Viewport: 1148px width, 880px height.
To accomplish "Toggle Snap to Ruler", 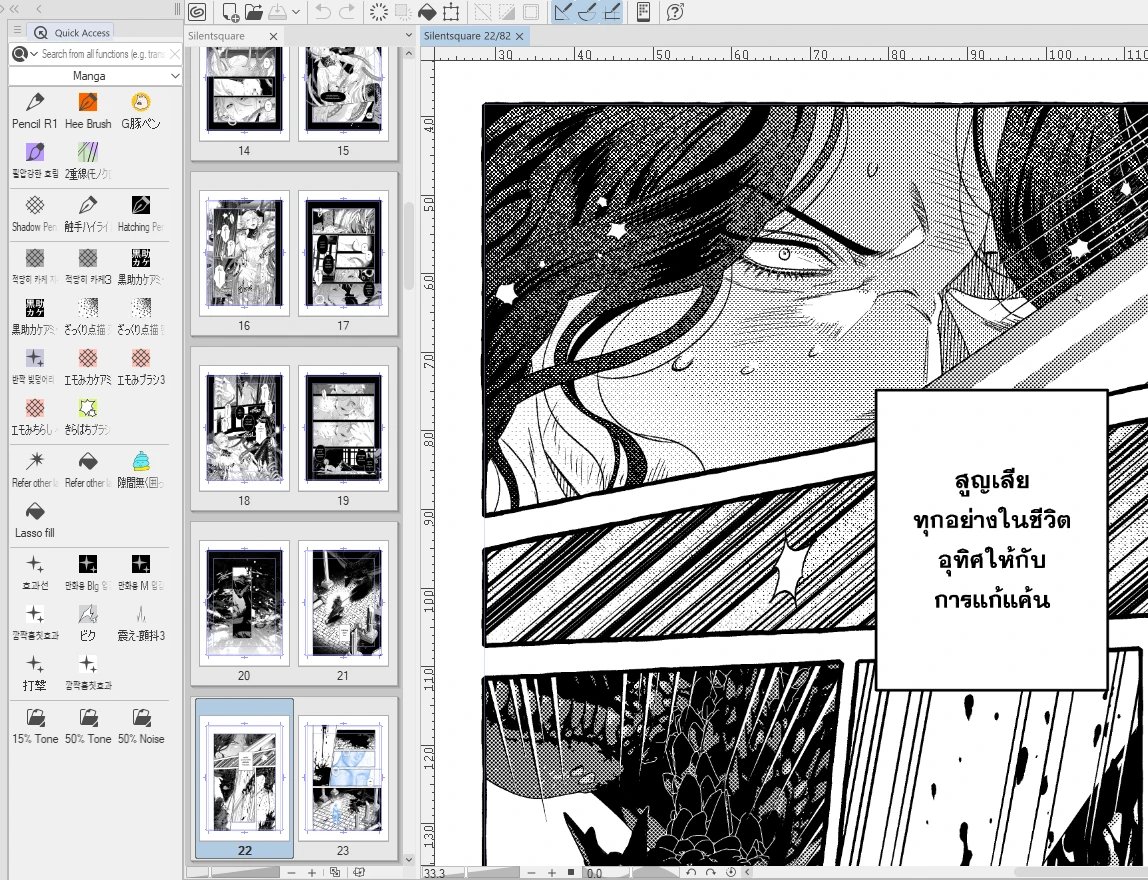I will [562, 12].
